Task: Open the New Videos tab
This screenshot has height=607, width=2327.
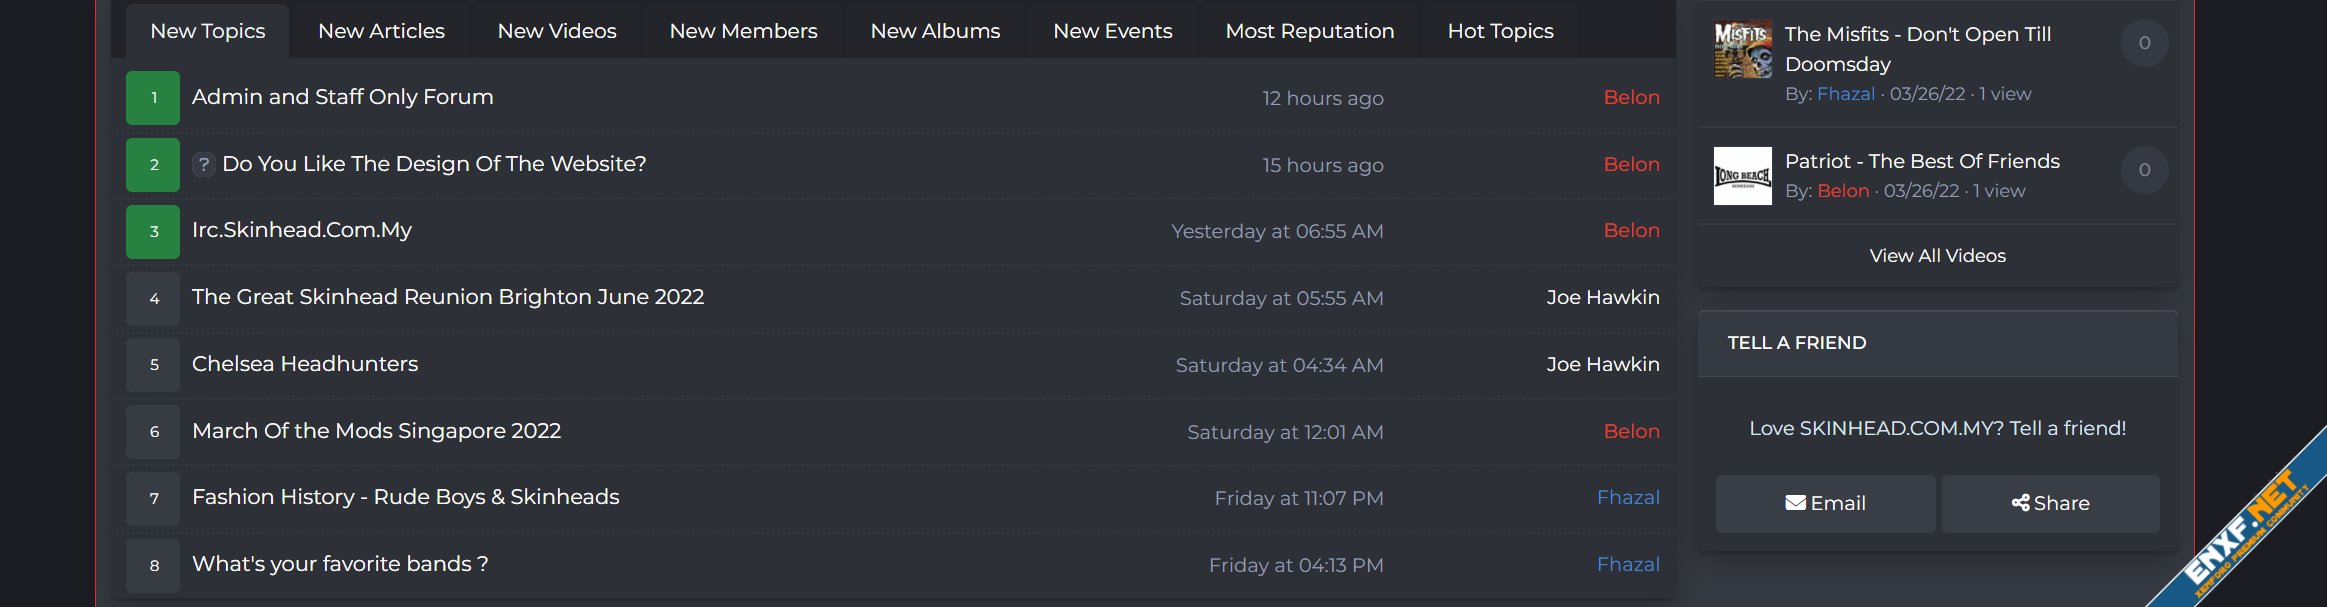Action: [x=557, y=31]
